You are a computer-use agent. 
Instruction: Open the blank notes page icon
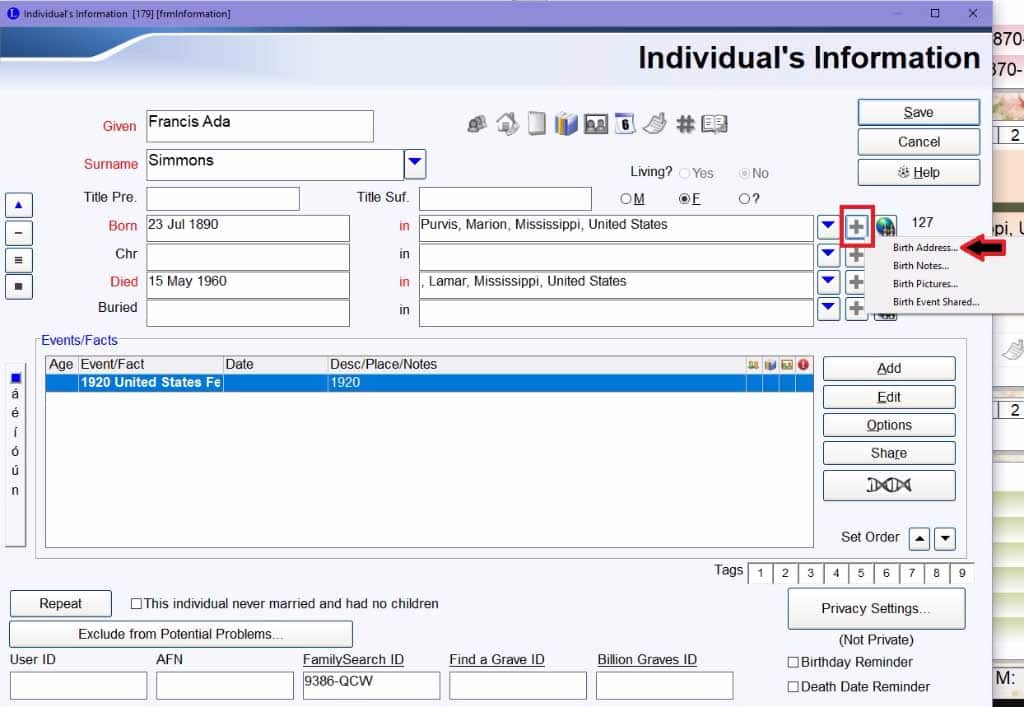[x=537, y=123]
